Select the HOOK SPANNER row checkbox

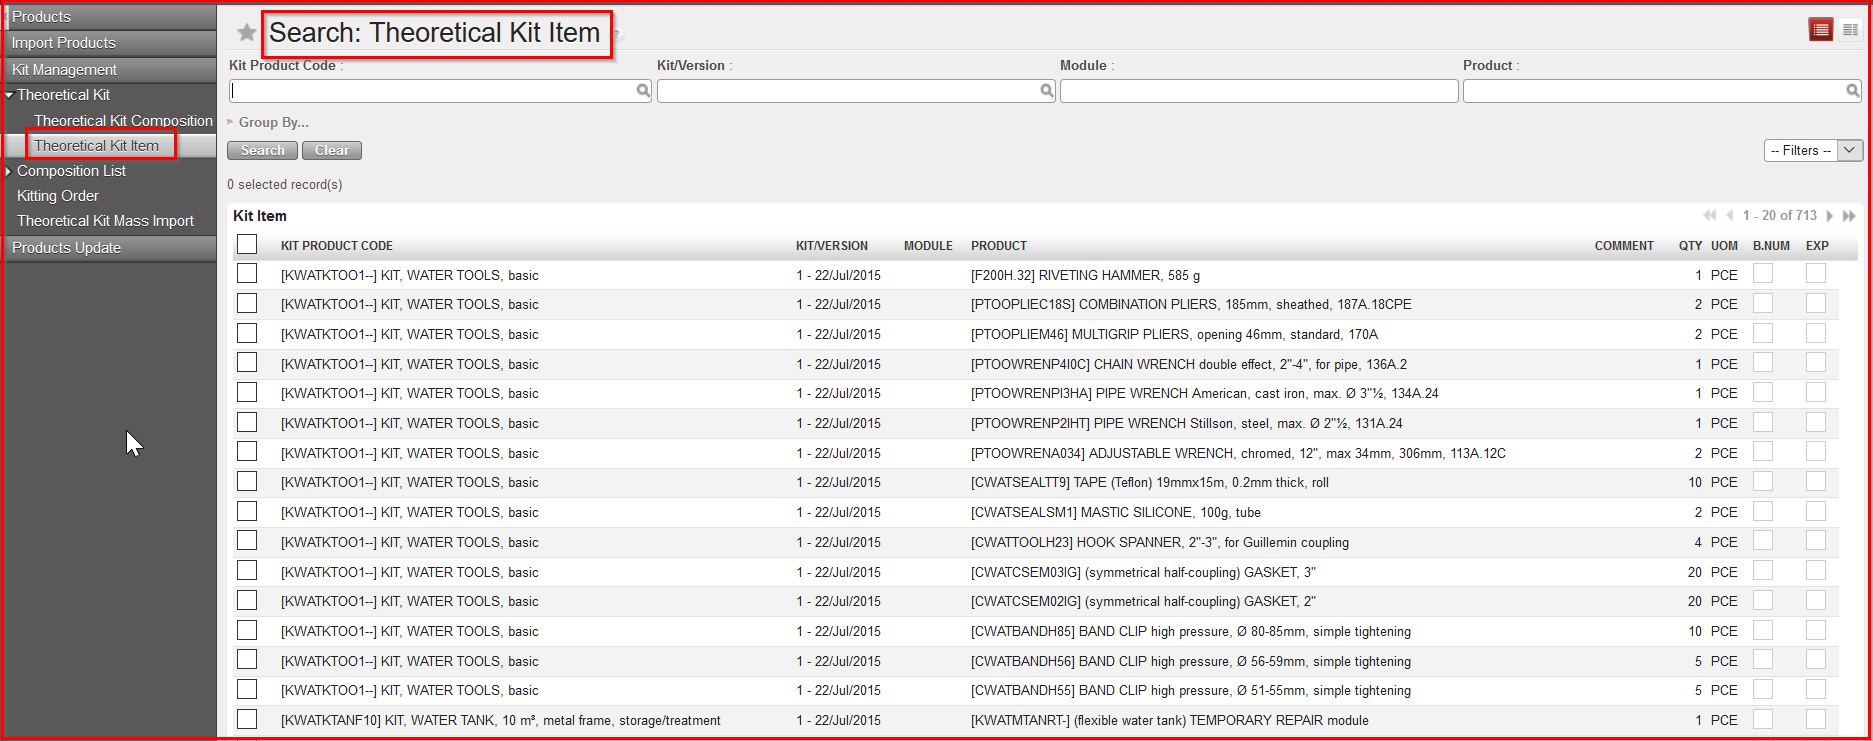tap(247, 541)
